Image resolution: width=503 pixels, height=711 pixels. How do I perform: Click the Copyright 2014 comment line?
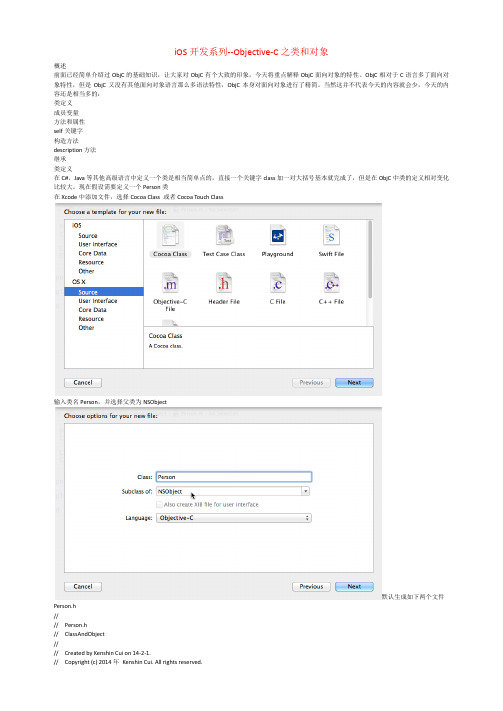click(x=128, y=662)
